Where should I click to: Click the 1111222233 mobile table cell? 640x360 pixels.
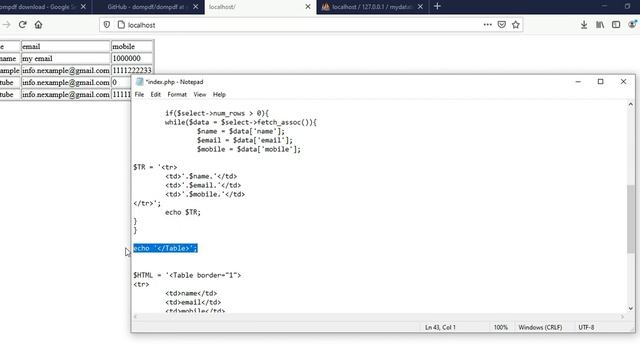pos(132,70)
